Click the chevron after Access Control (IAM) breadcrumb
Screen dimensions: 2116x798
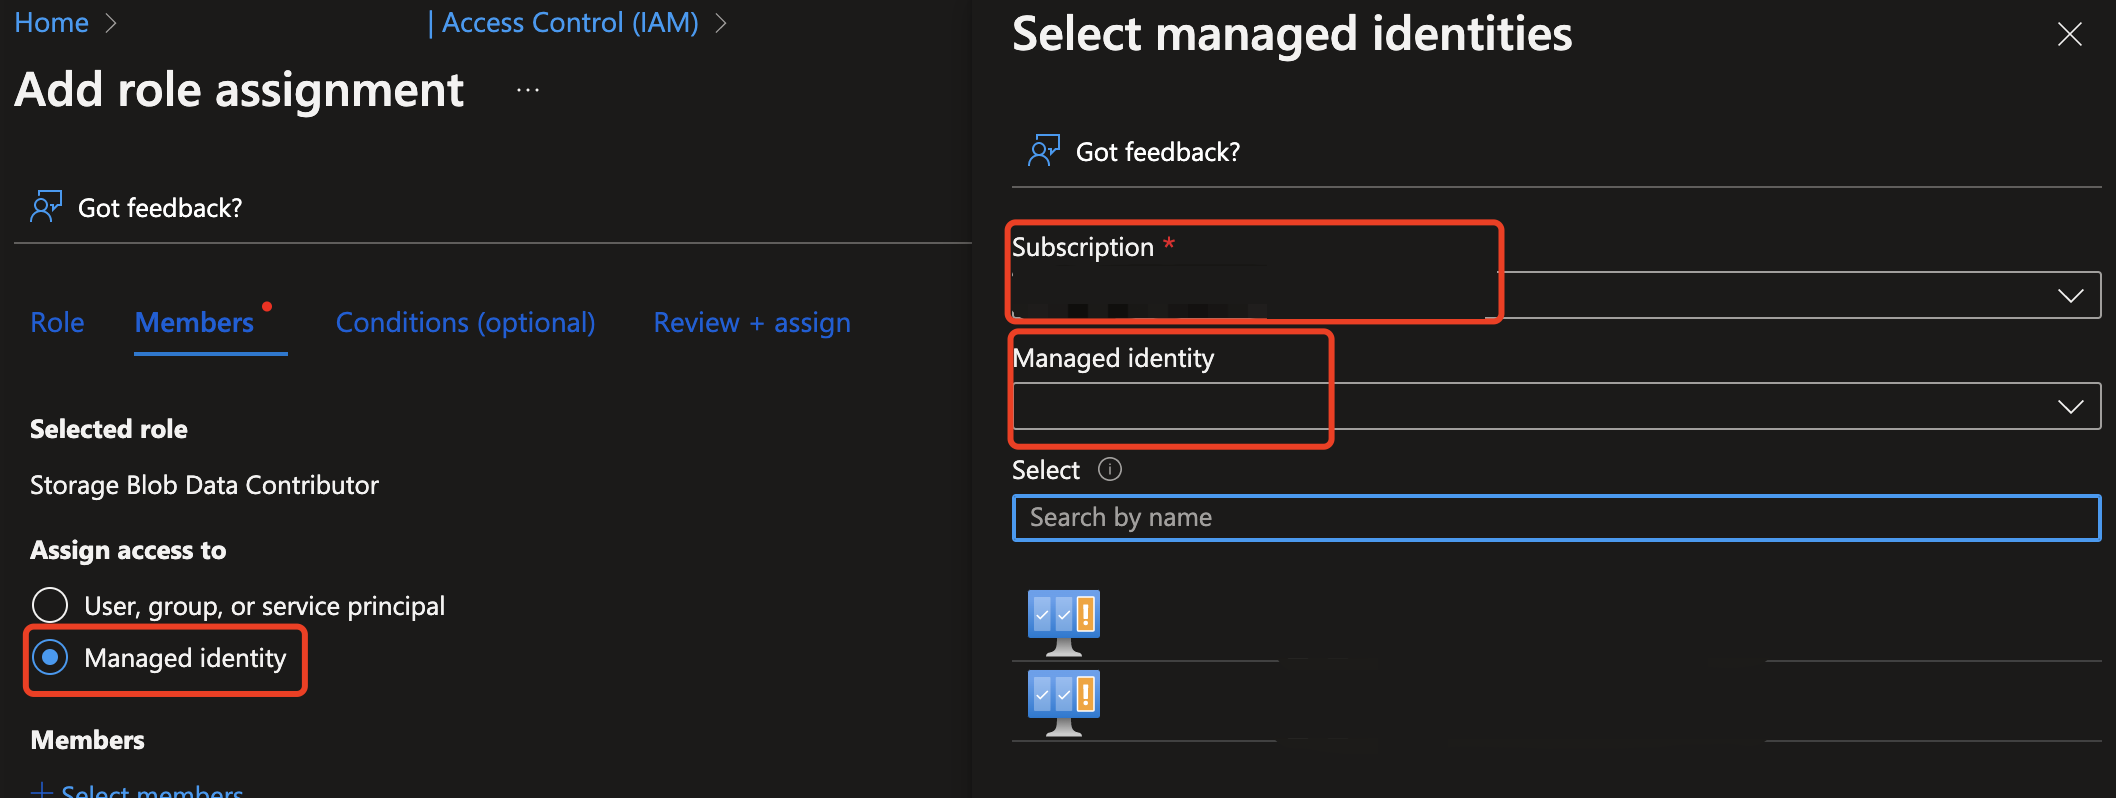coord(720,23)
